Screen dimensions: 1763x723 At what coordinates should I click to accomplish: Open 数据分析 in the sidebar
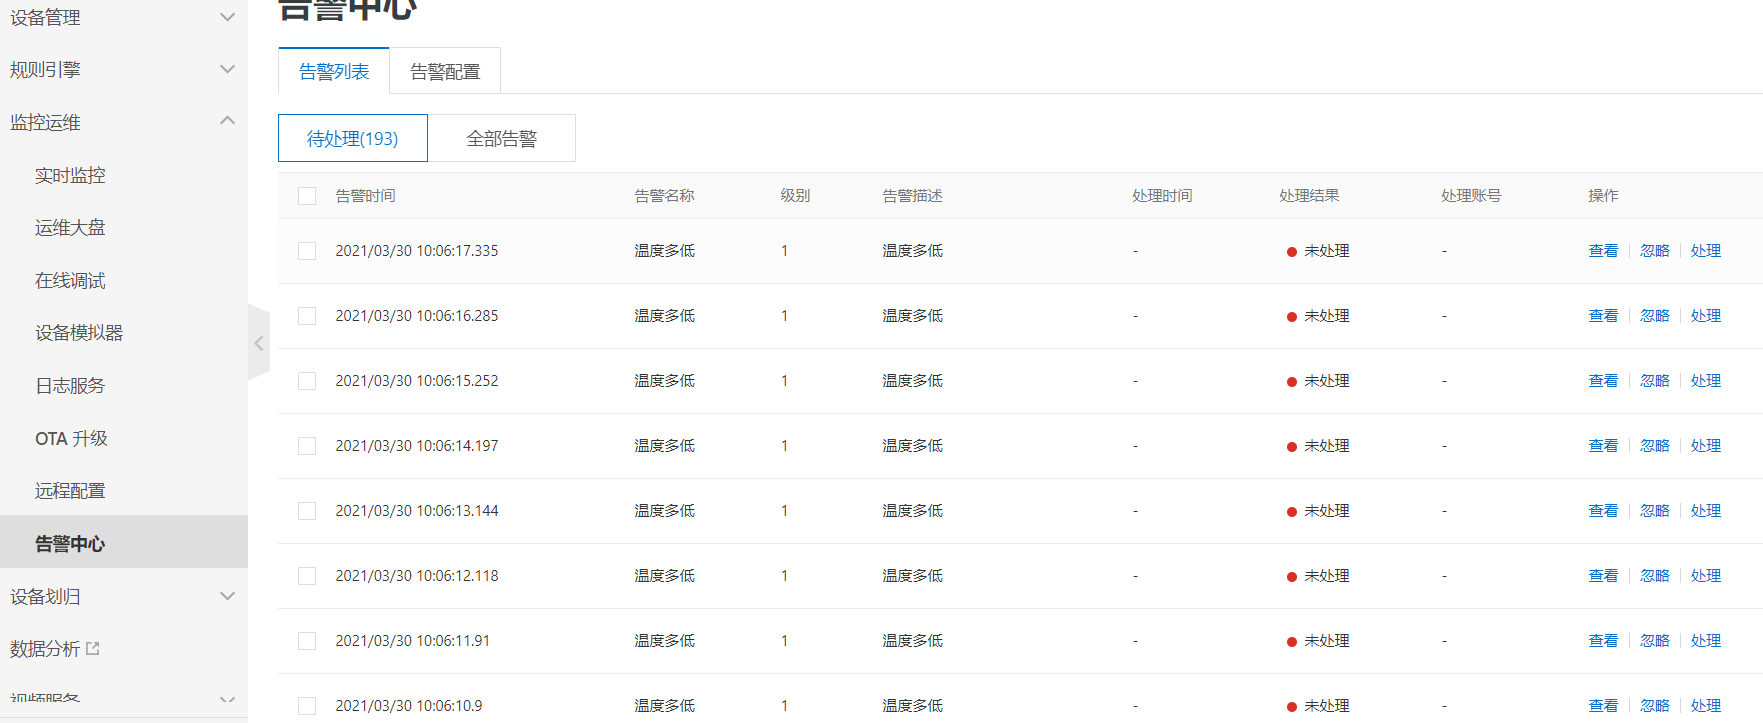pos(45,648)
